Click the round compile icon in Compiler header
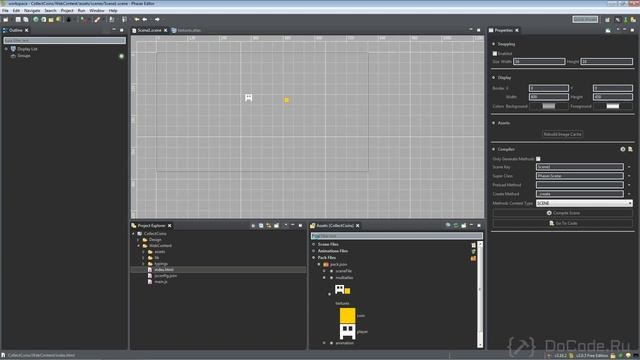The height and width of the screenshot is (360, 640). click(622, 149)
